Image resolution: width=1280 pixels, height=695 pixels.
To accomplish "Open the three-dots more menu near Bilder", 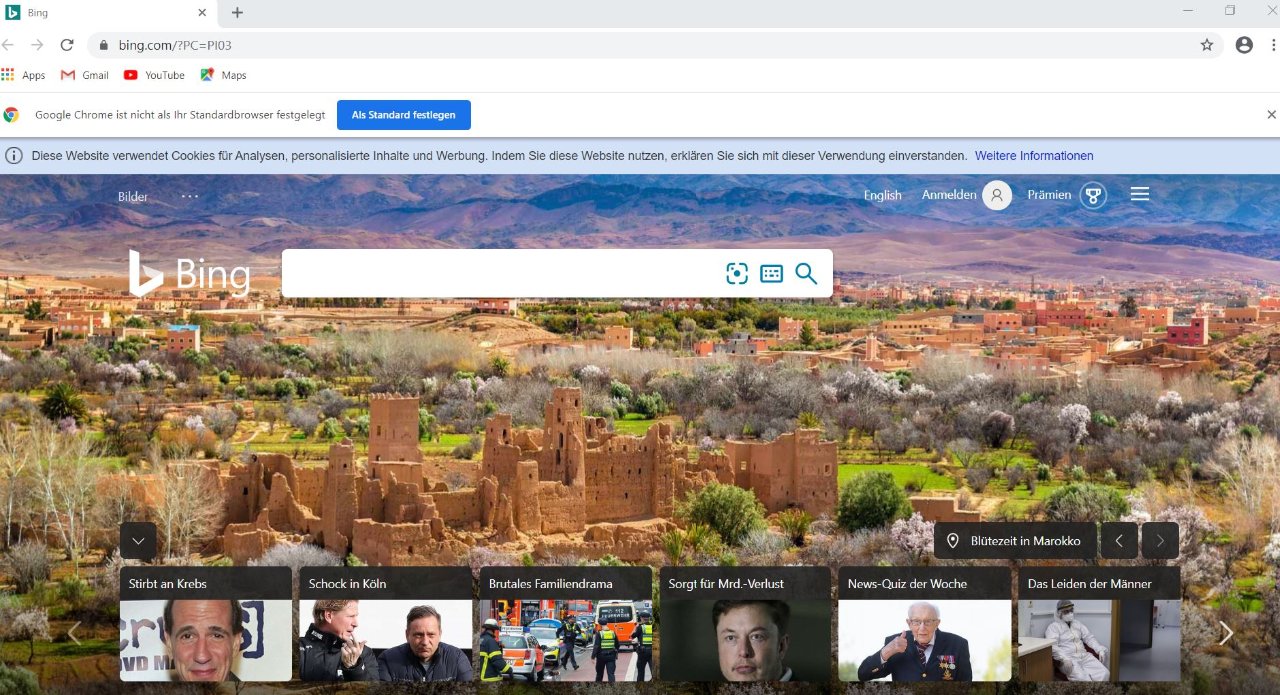I will (190, 196).
